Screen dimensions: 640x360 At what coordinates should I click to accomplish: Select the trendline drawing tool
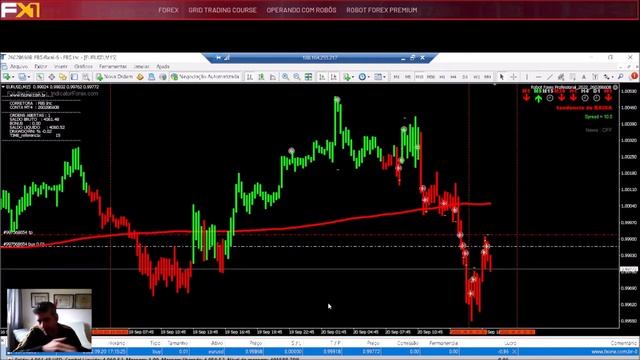(550, 77)
